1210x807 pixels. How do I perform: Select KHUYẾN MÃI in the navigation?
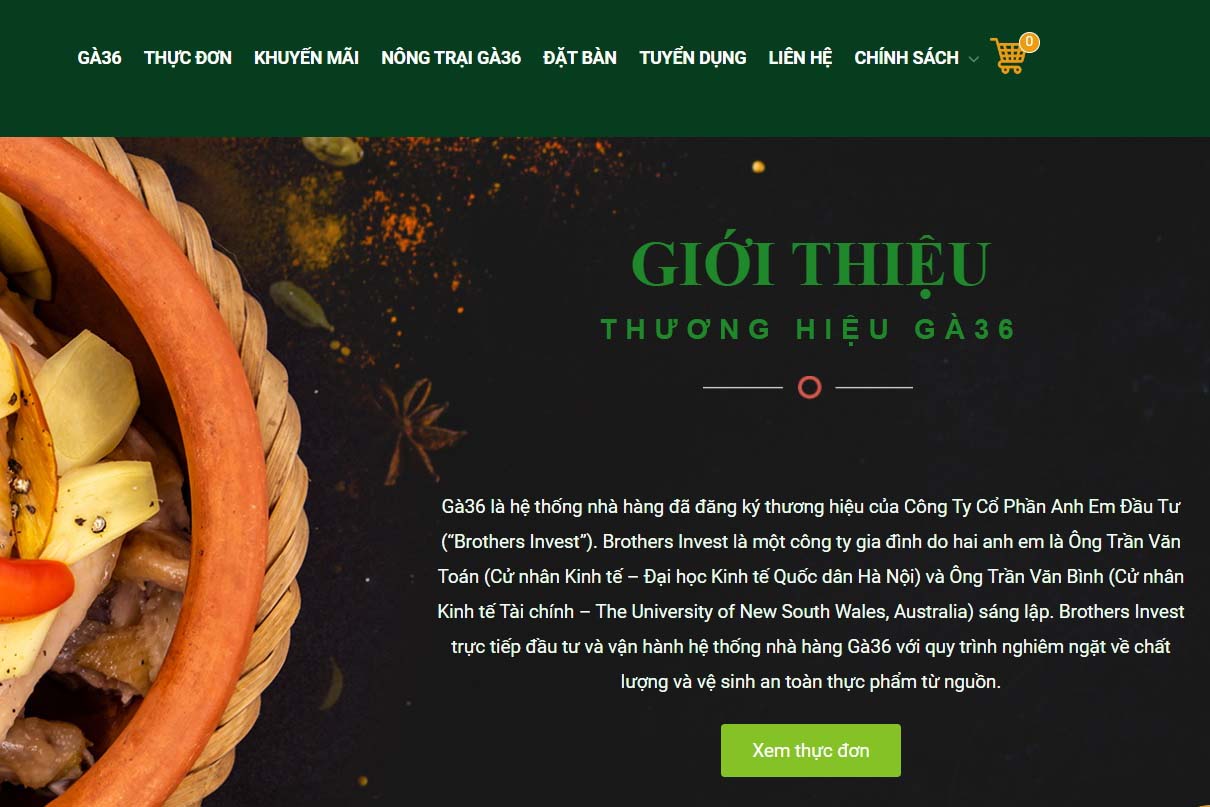pos(306,58)
